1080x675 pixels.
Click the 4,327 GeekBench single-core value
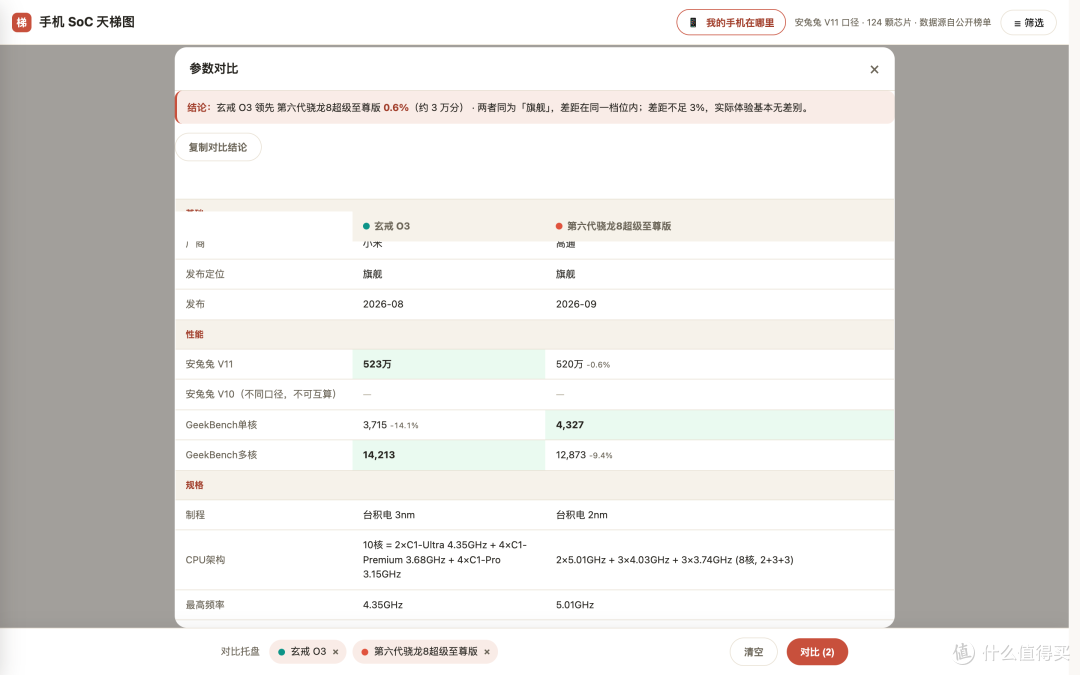click(x=570, y=425)
